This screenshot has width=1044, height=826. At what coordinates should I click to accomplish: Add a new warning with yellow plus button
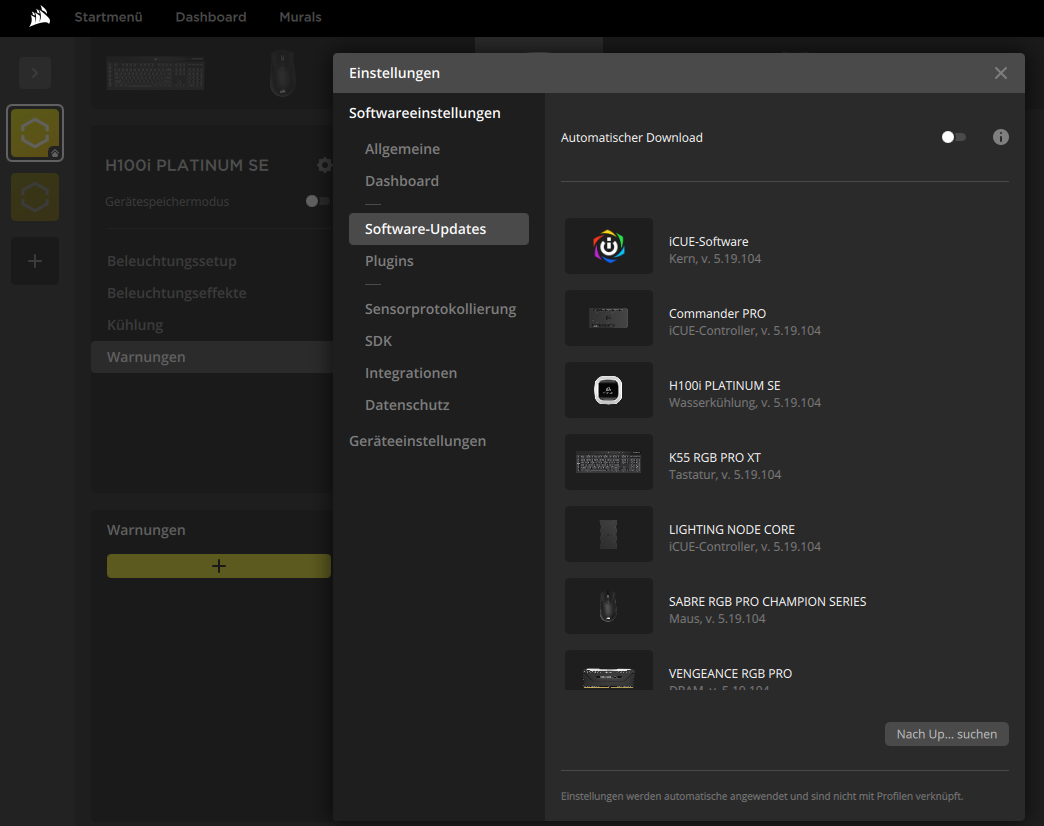(x=218, y=566)
